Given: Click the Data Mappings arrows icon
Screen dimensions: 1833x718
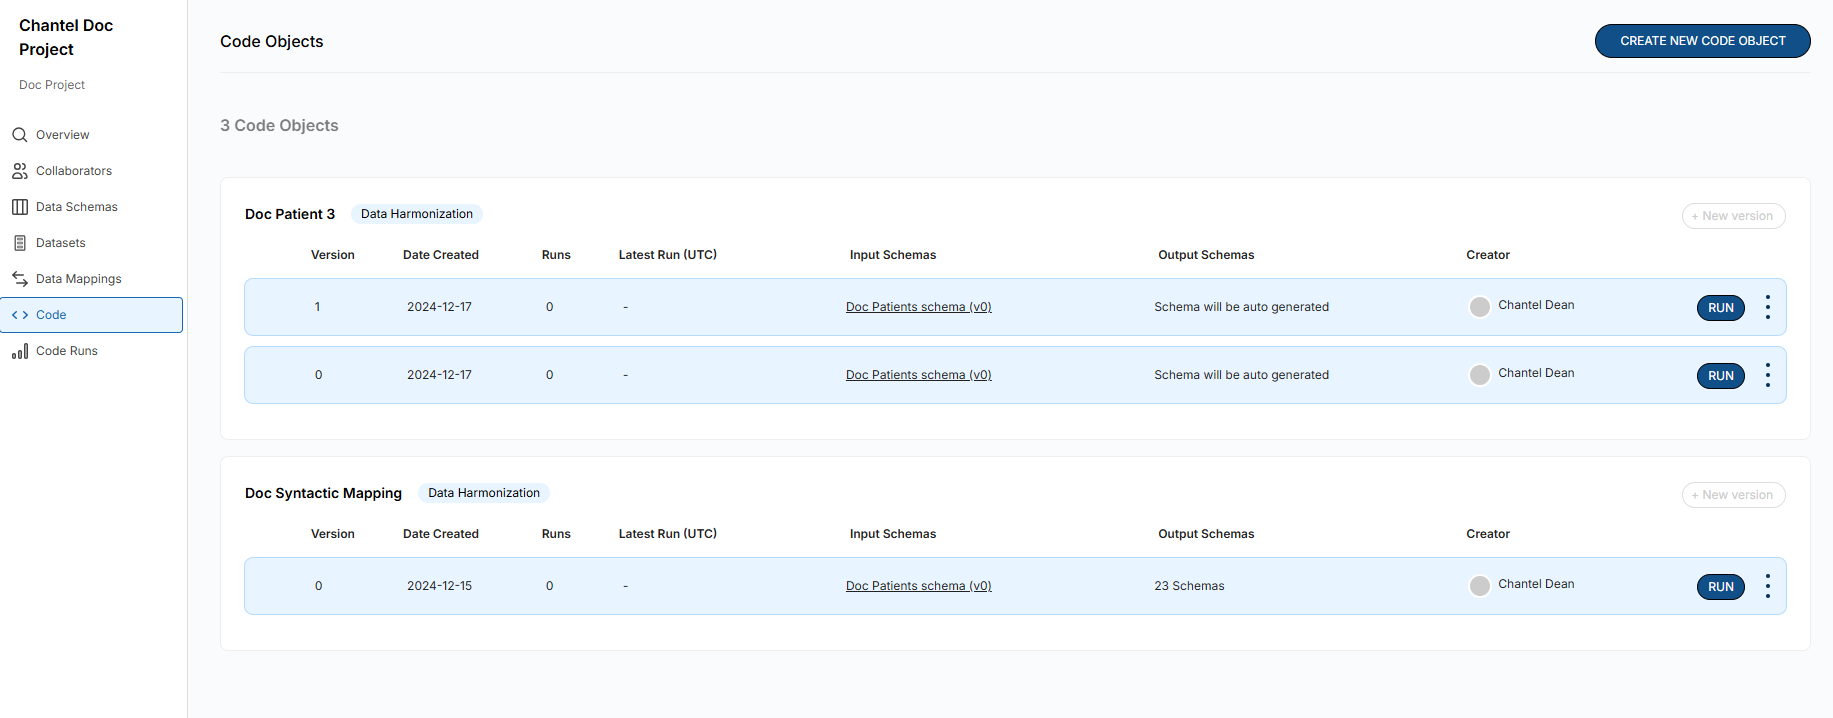Looking at the screenshot, I should pos(19,279).
